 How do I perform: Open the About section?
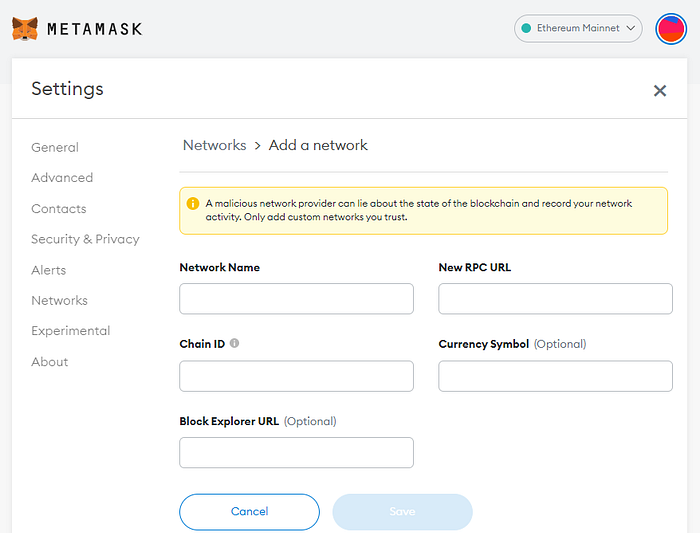tap(50, 362)
